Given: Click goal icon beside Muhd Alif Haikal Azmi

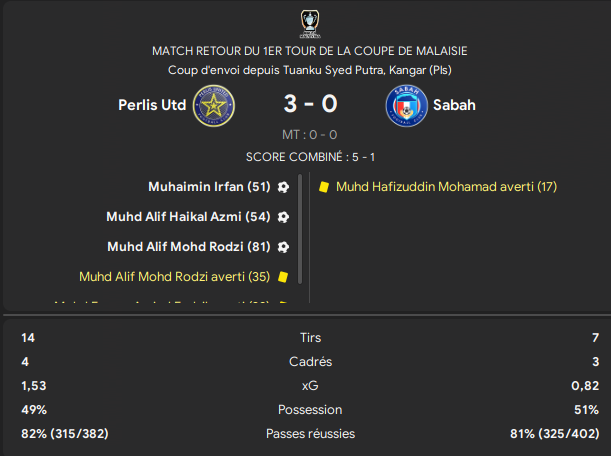Looking at the screenshot, I should (283, 217).
